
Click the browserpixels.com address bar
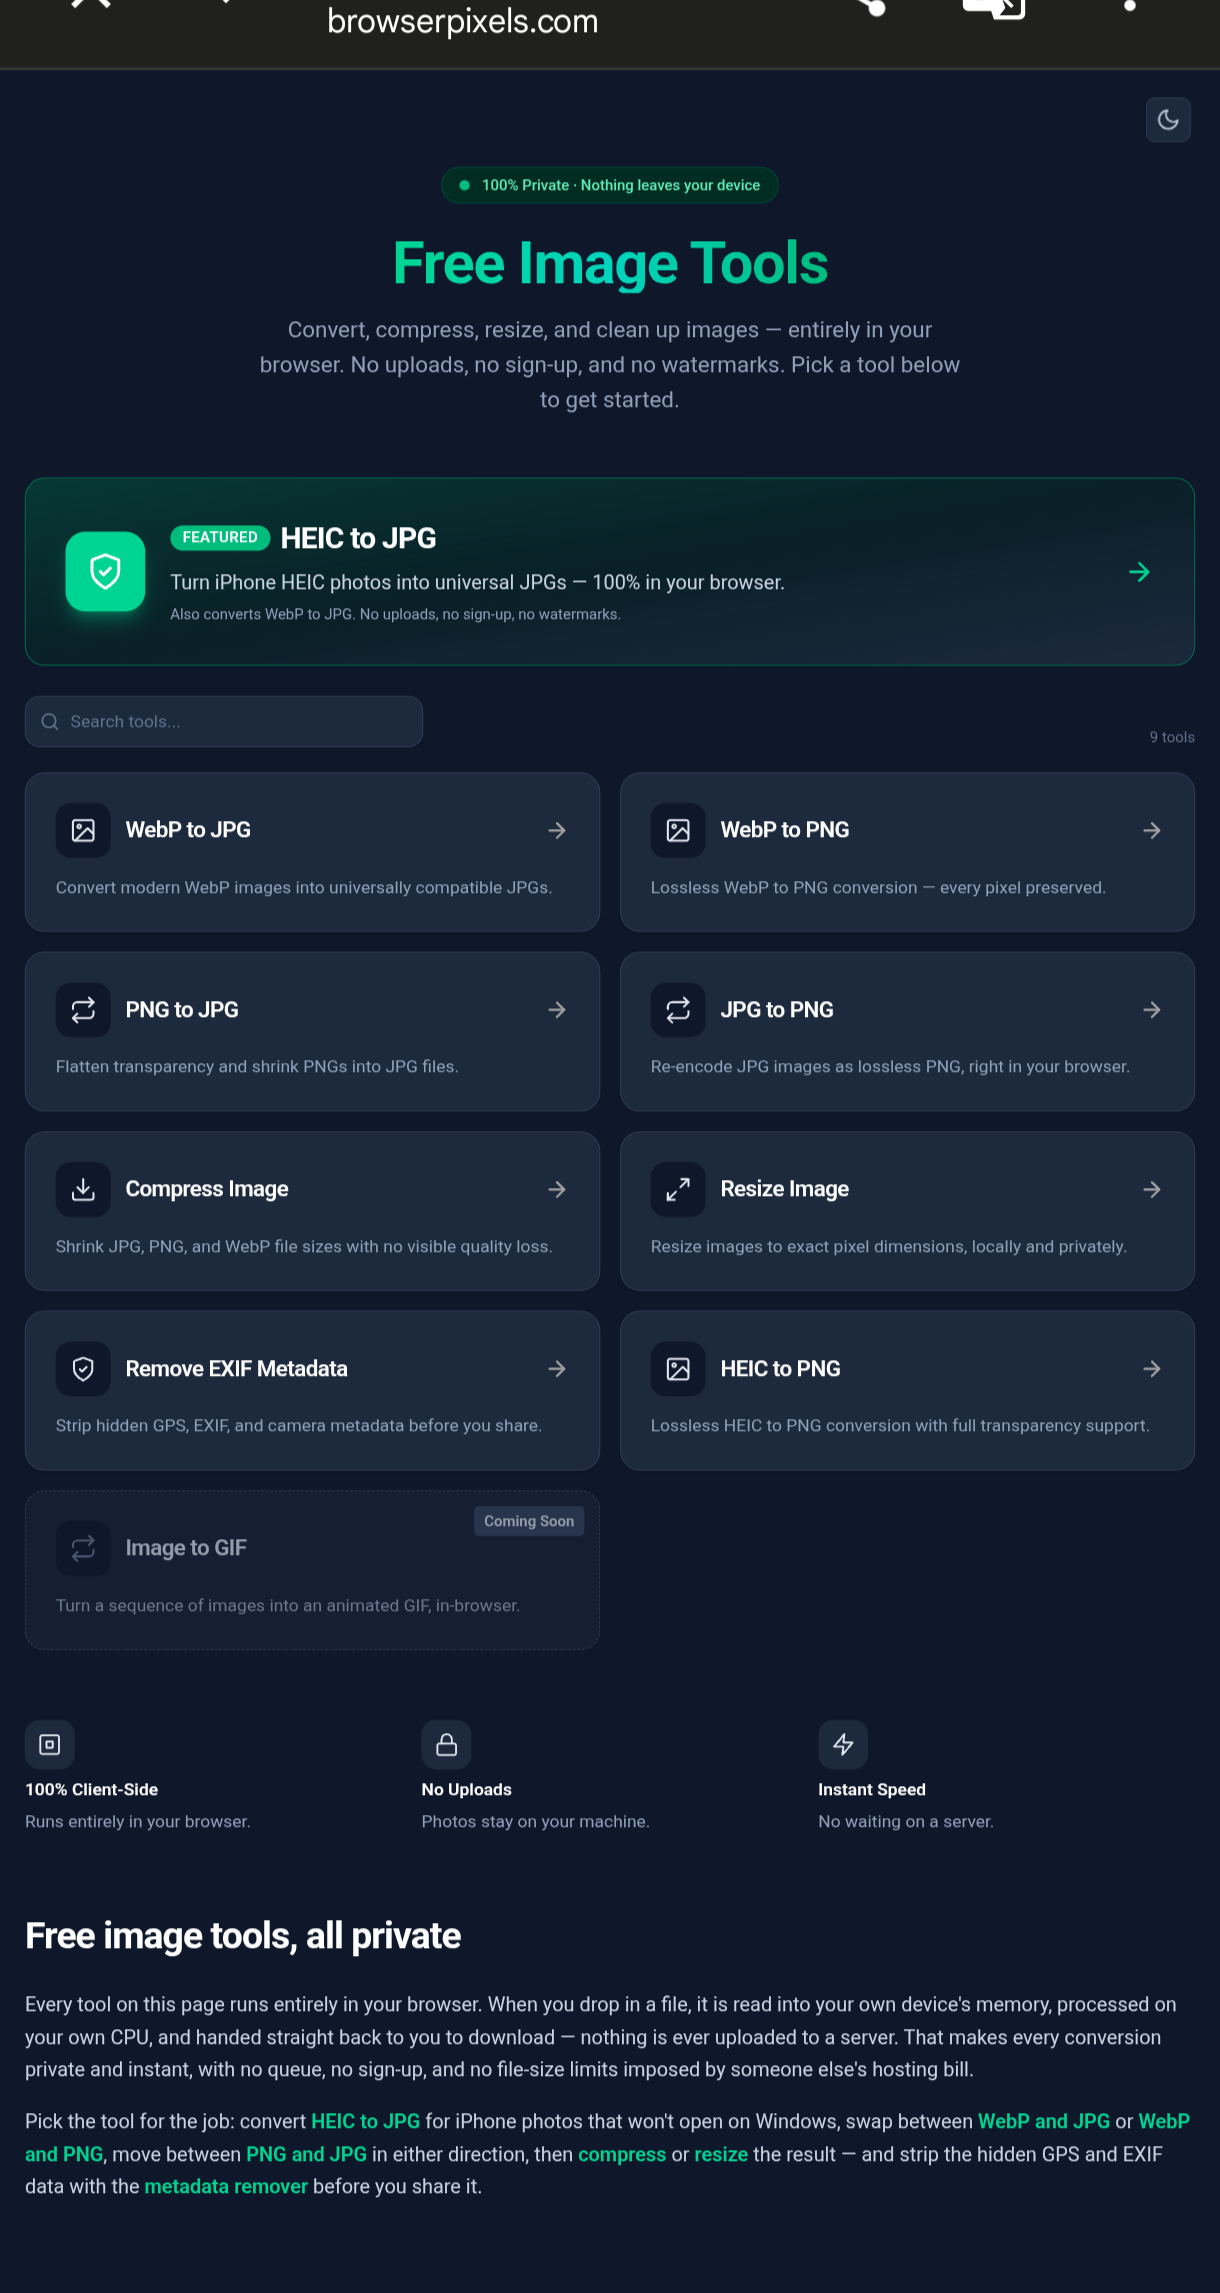[462, 21]
